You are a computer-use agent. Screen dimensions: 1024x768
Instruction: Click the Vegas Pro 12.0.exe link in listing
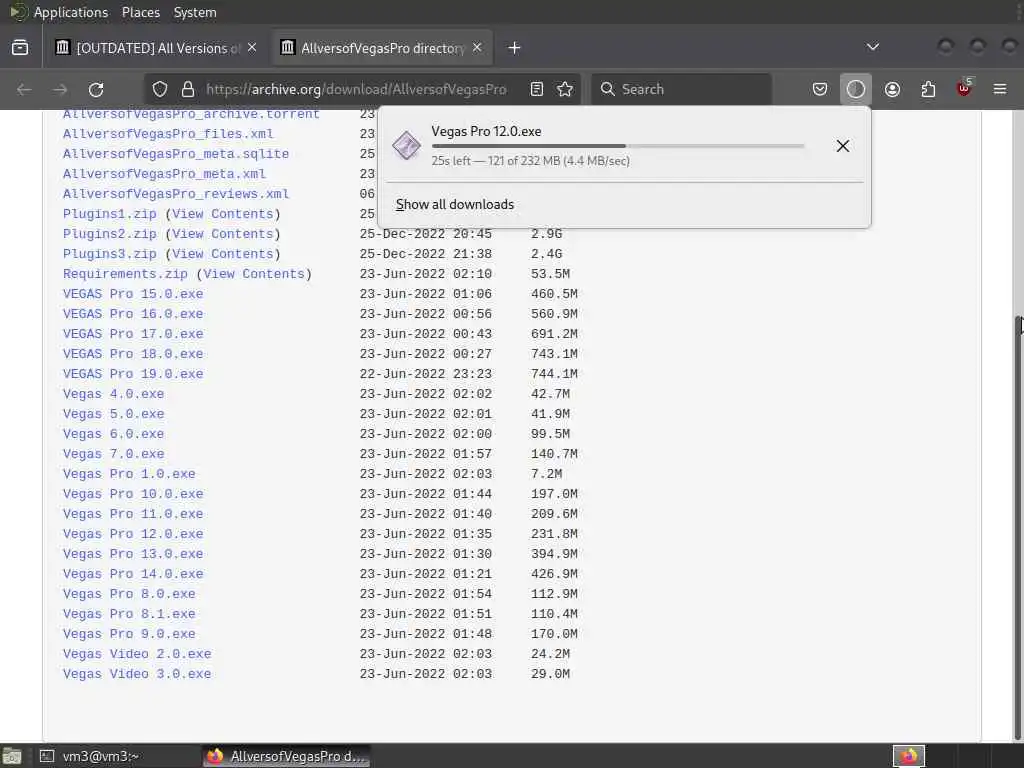[x=133, y=534]
